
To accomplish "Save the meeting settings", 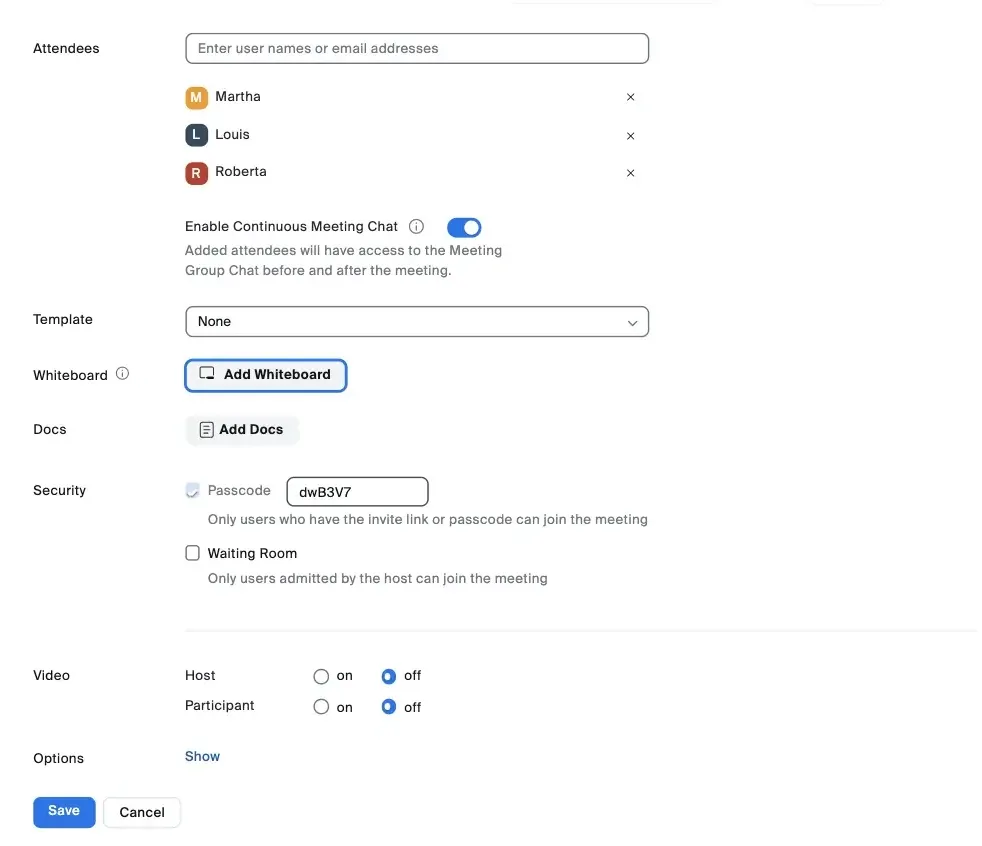I will point(64,811).
